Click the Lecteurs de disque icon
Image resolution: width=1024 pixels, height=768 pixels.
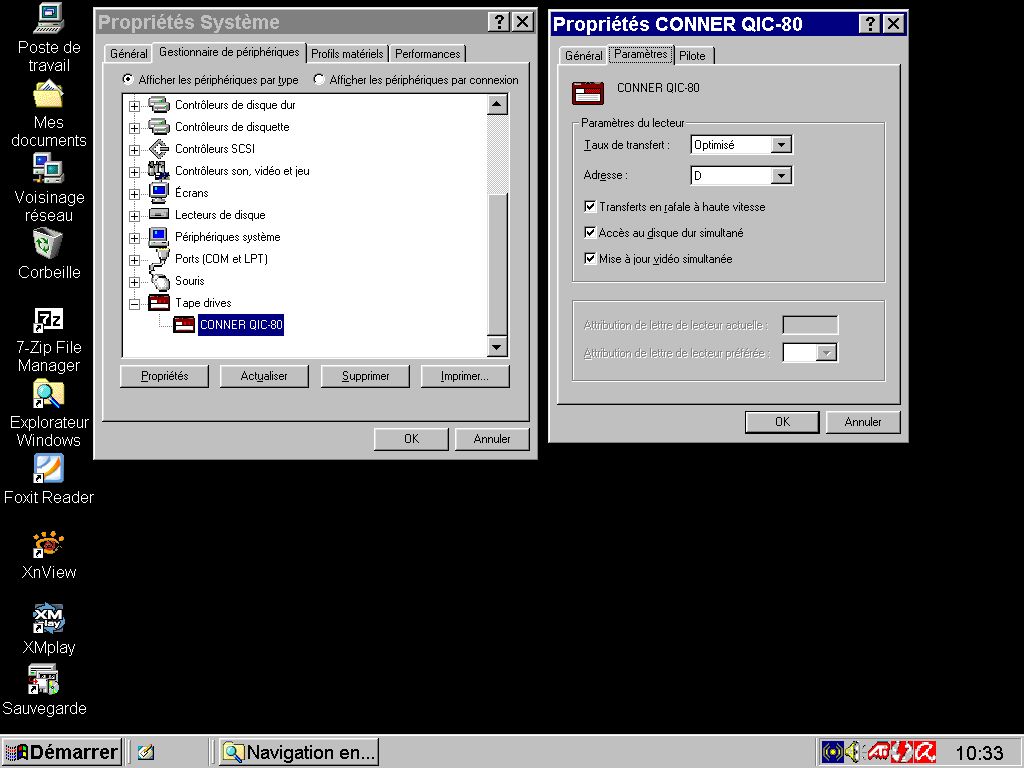(x=159, y=214)
